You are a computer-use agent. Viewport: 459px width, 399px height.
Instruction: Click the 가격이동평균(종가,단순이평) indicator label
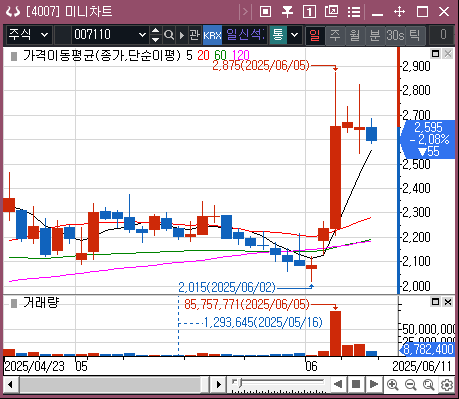pyautogui.click(x=102, y=55)
